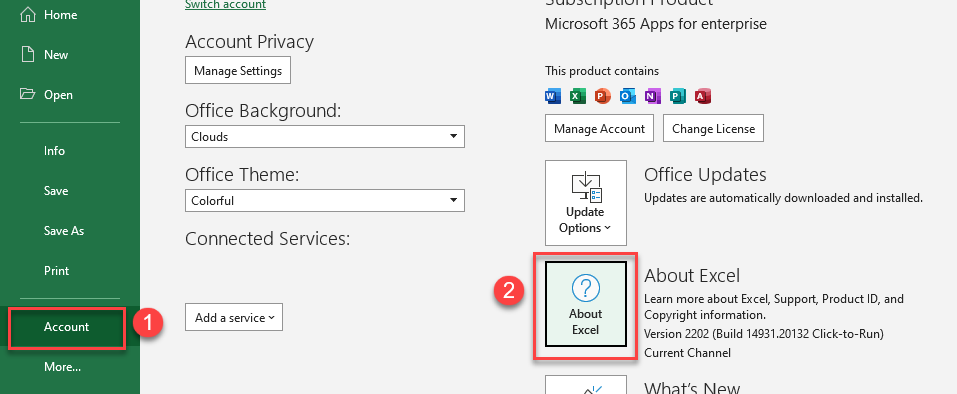
Task: Click the PowerPoint product icon
Action: [x=603, y=96]
